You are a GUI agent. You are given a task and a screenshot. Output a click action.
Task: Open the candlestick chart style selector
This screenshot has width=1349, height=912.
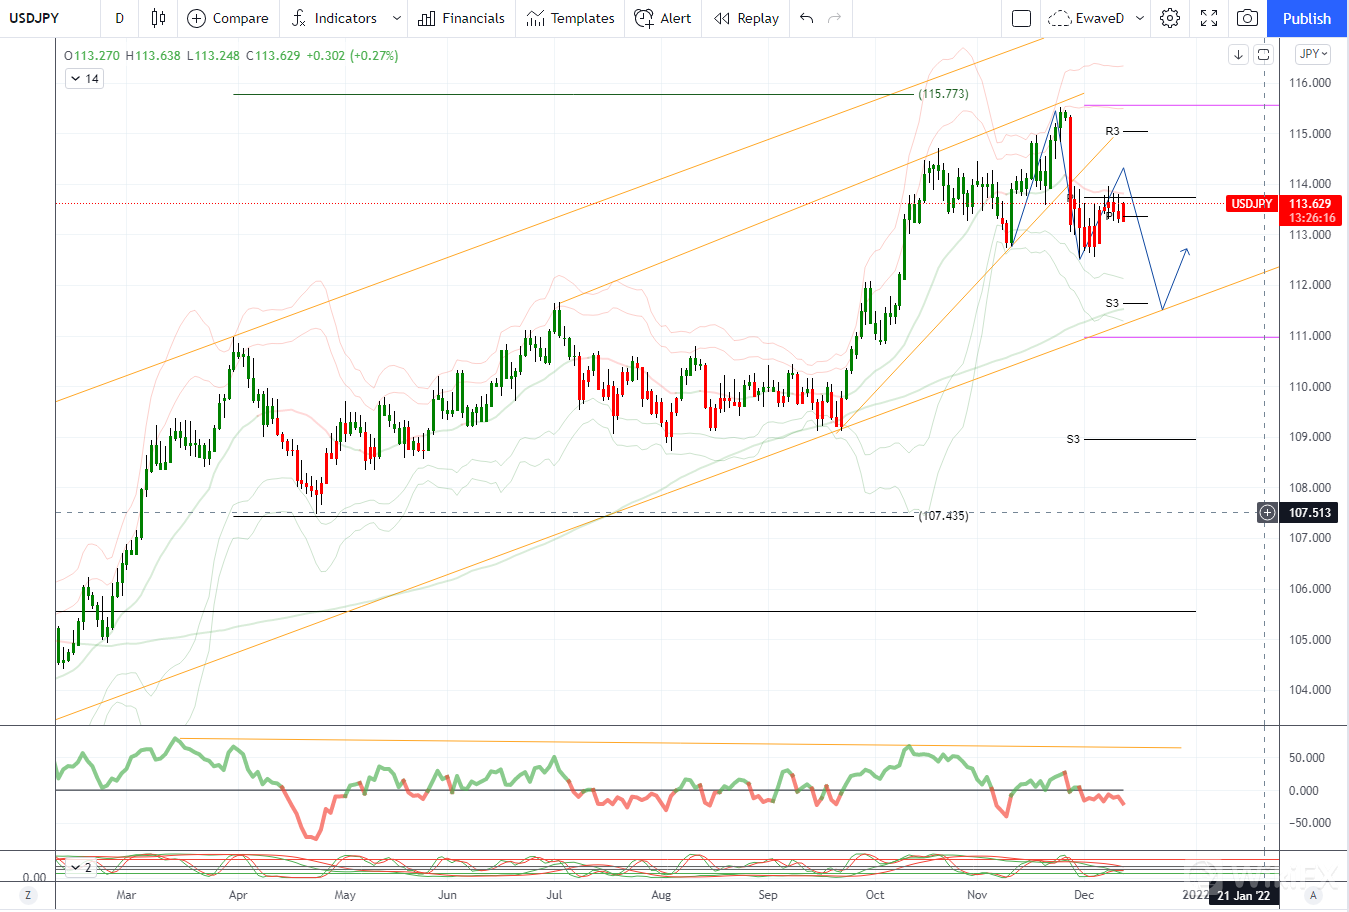[x=158, y=18]
